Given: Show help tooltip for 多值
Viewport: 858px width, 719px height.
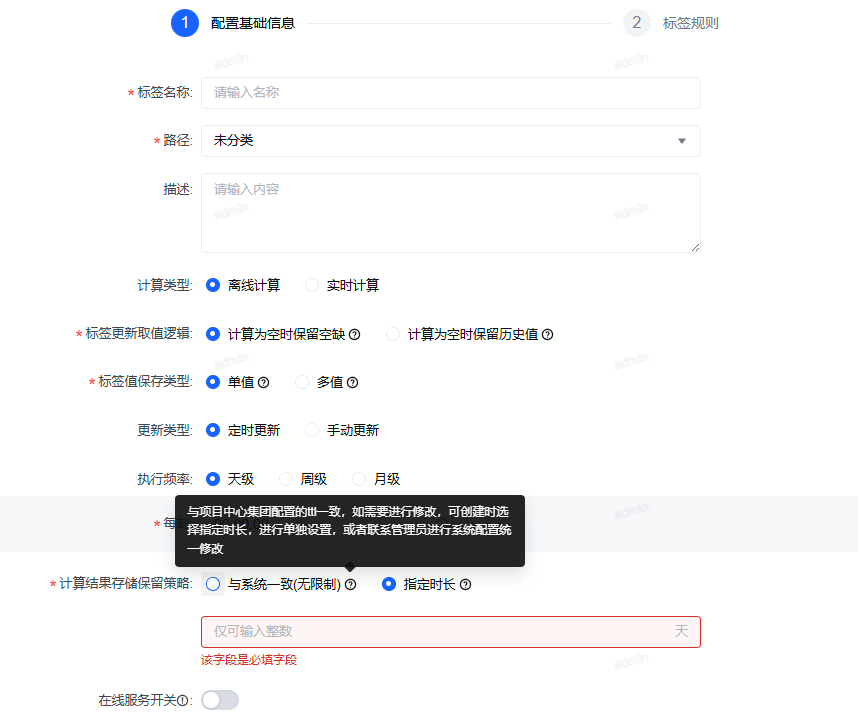Looking at the screenshot, I should point(352,382).
